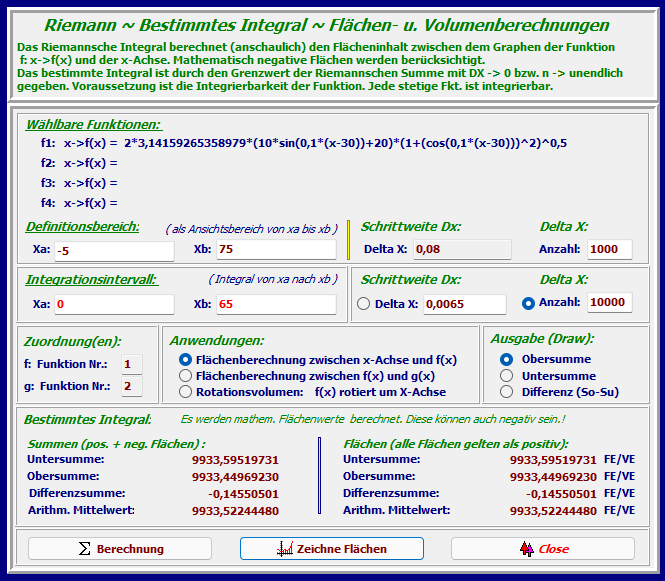Select the Anzahl radio button for integration
Screen dimensions: 665x581
click(529, 303)
